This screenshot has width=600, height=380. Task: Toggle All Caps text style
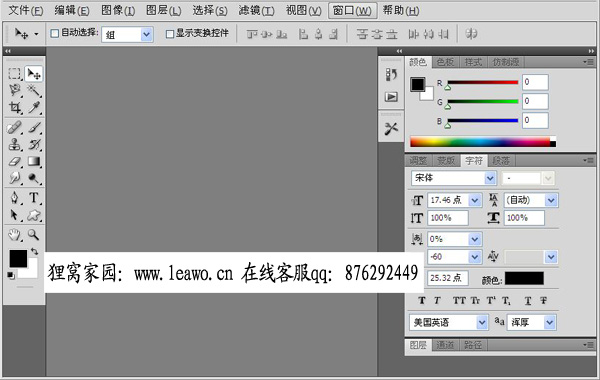(x=459, y=301)
